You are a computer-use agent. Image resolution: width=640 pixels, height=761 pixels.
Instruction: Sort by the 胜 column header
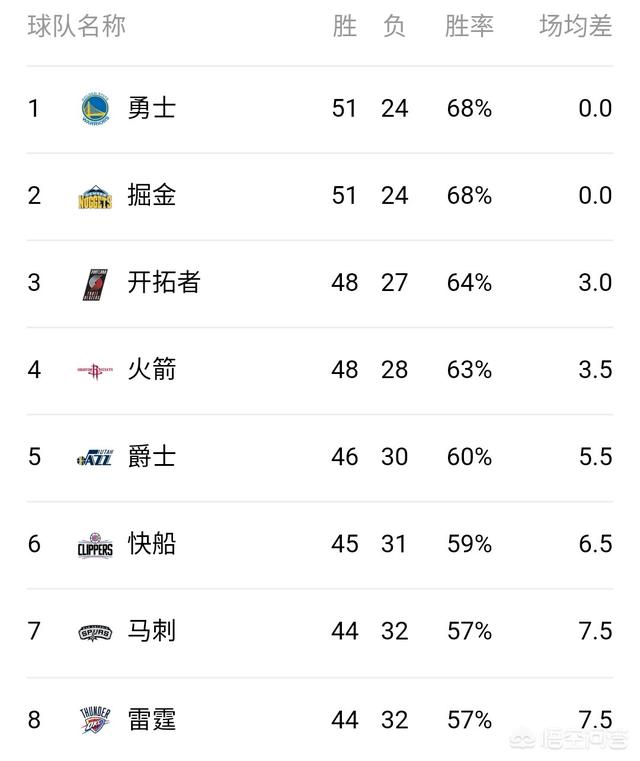345,26
